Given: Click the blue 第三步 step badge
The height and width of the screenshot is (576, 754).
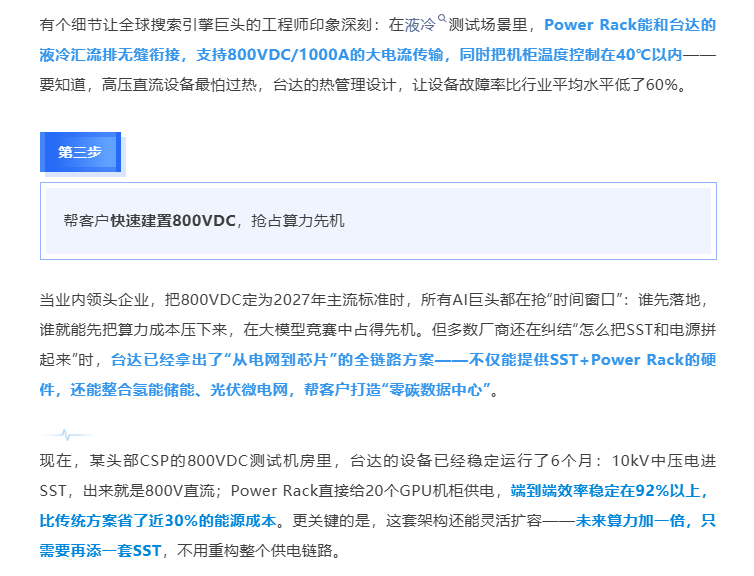Looking at the screenshot, I should (x=80, y=152).
